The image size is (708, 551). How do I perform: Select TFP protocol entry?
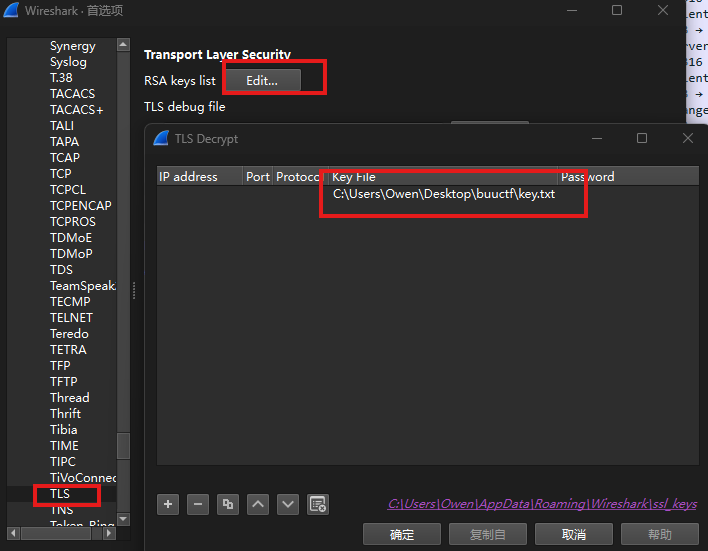(x=60, y=365)
